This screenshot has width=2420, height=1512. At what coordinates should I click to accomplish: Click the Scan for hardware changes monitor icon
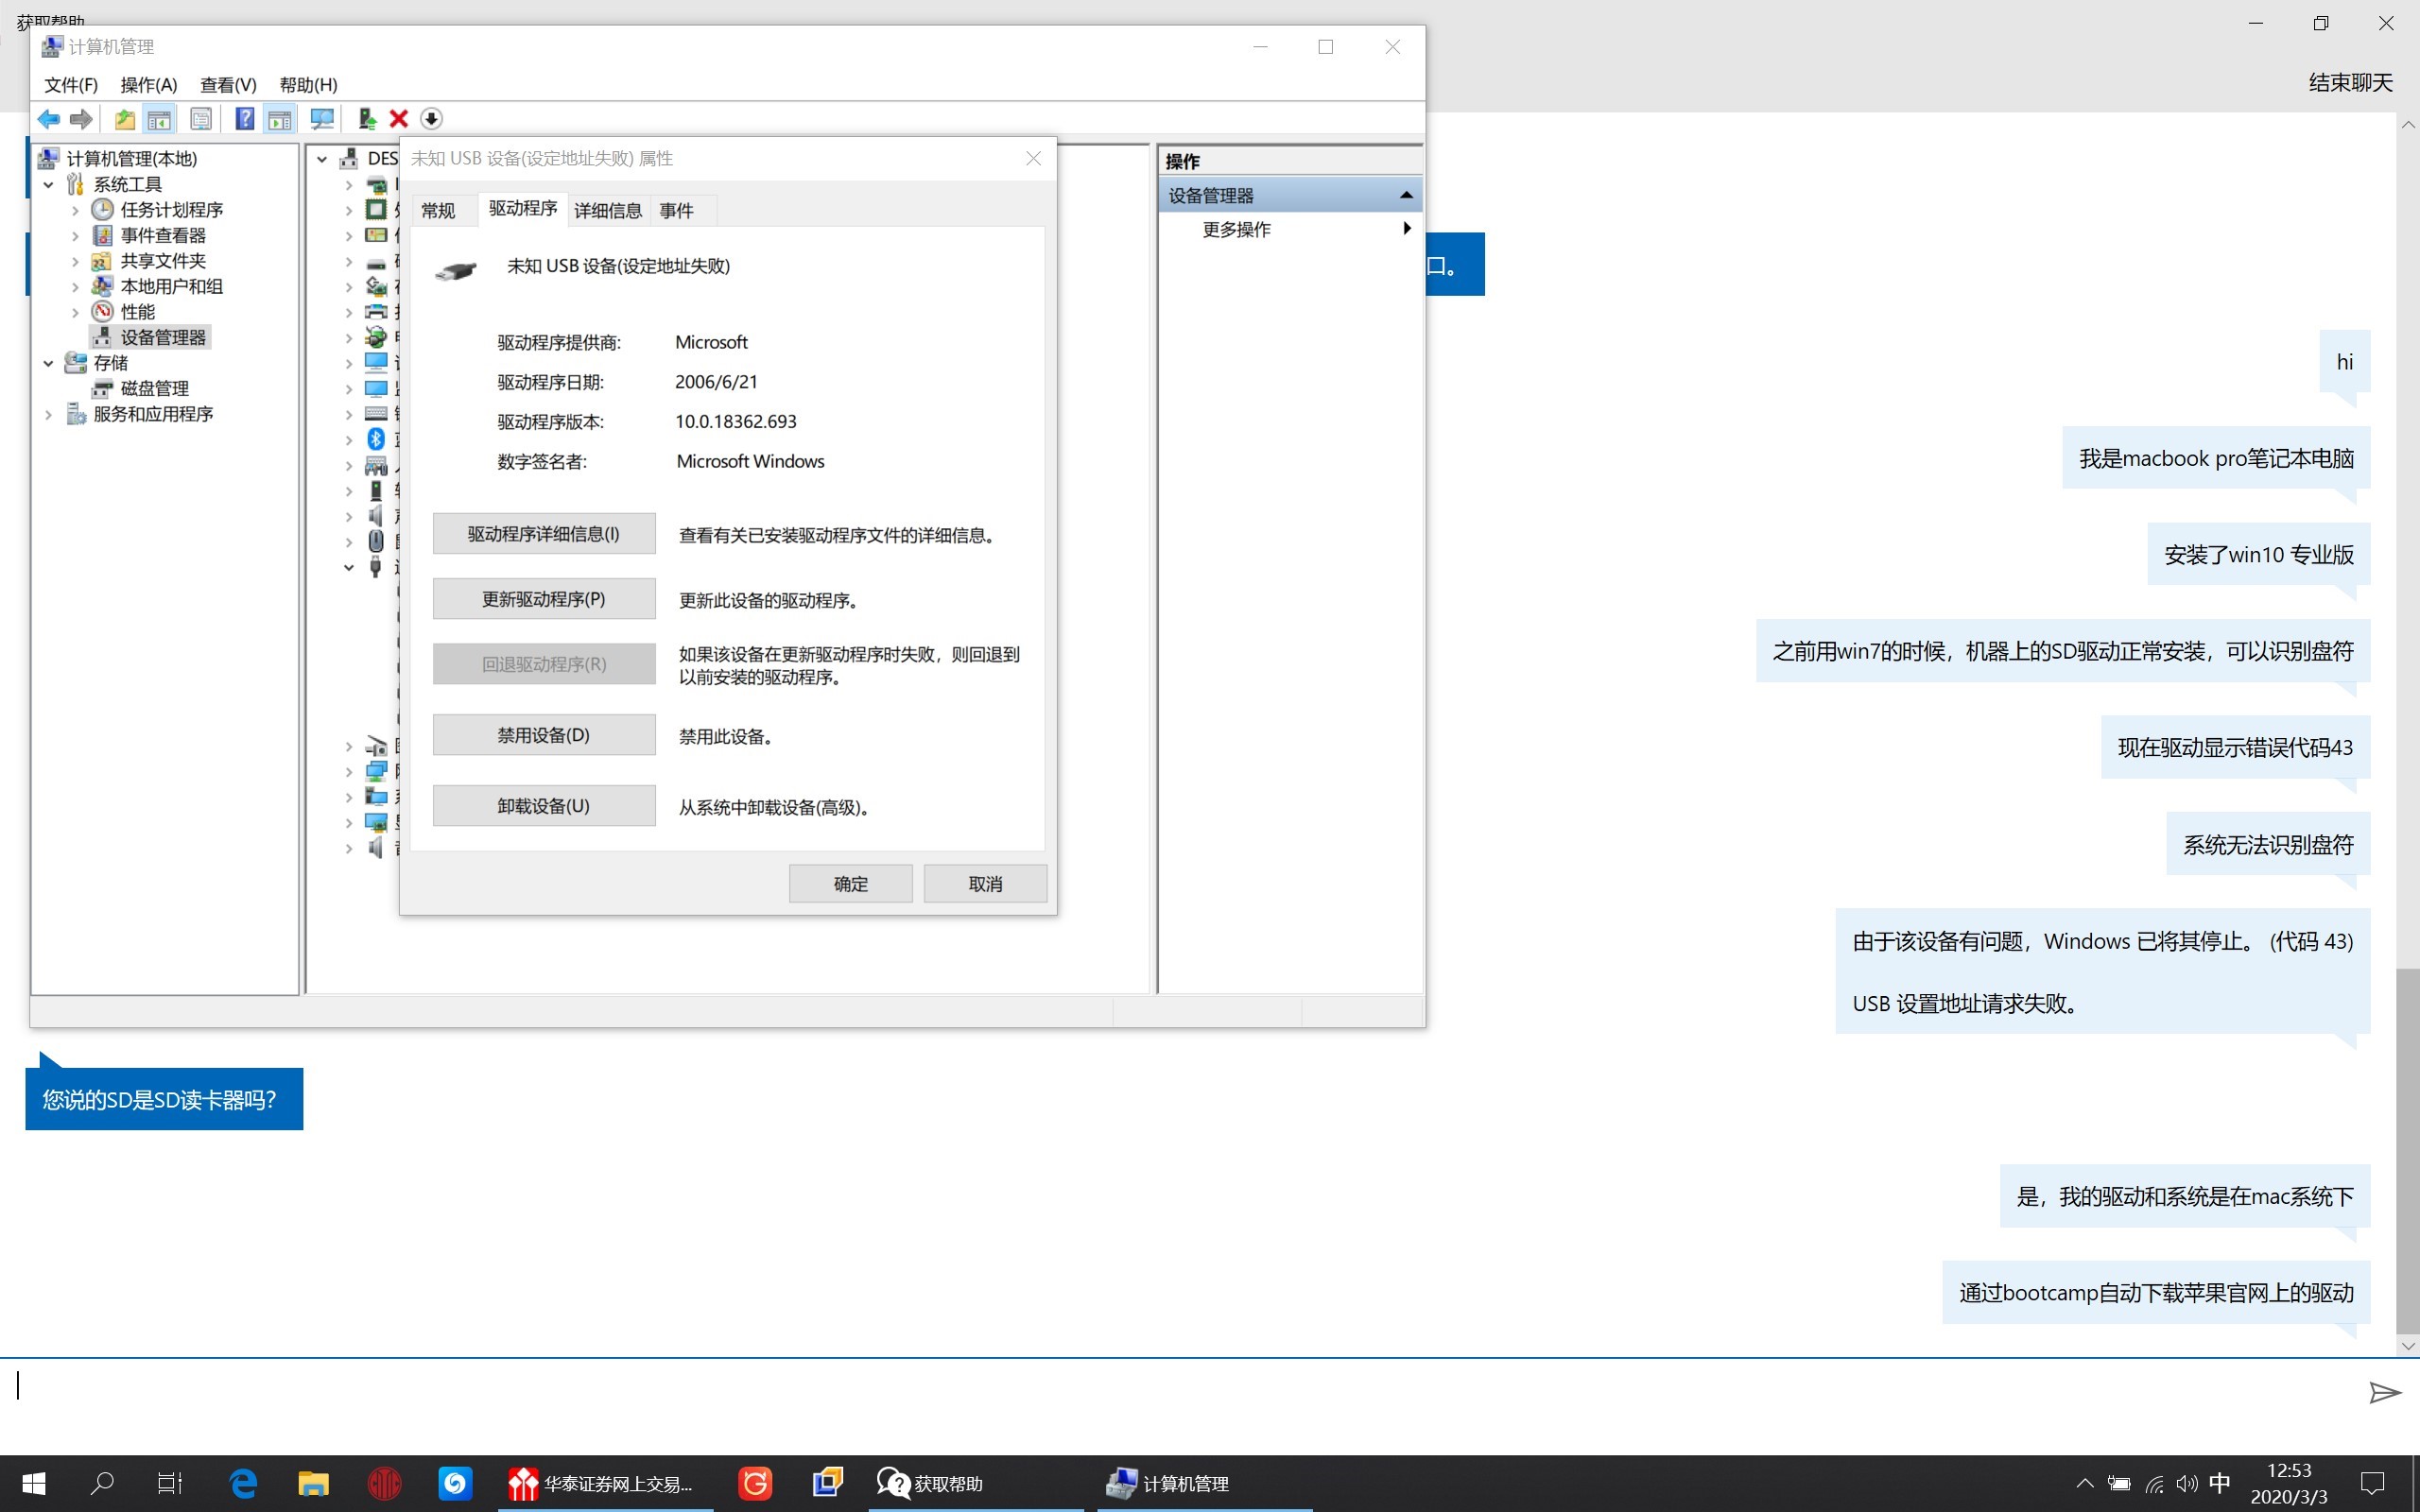click(322, 119)
